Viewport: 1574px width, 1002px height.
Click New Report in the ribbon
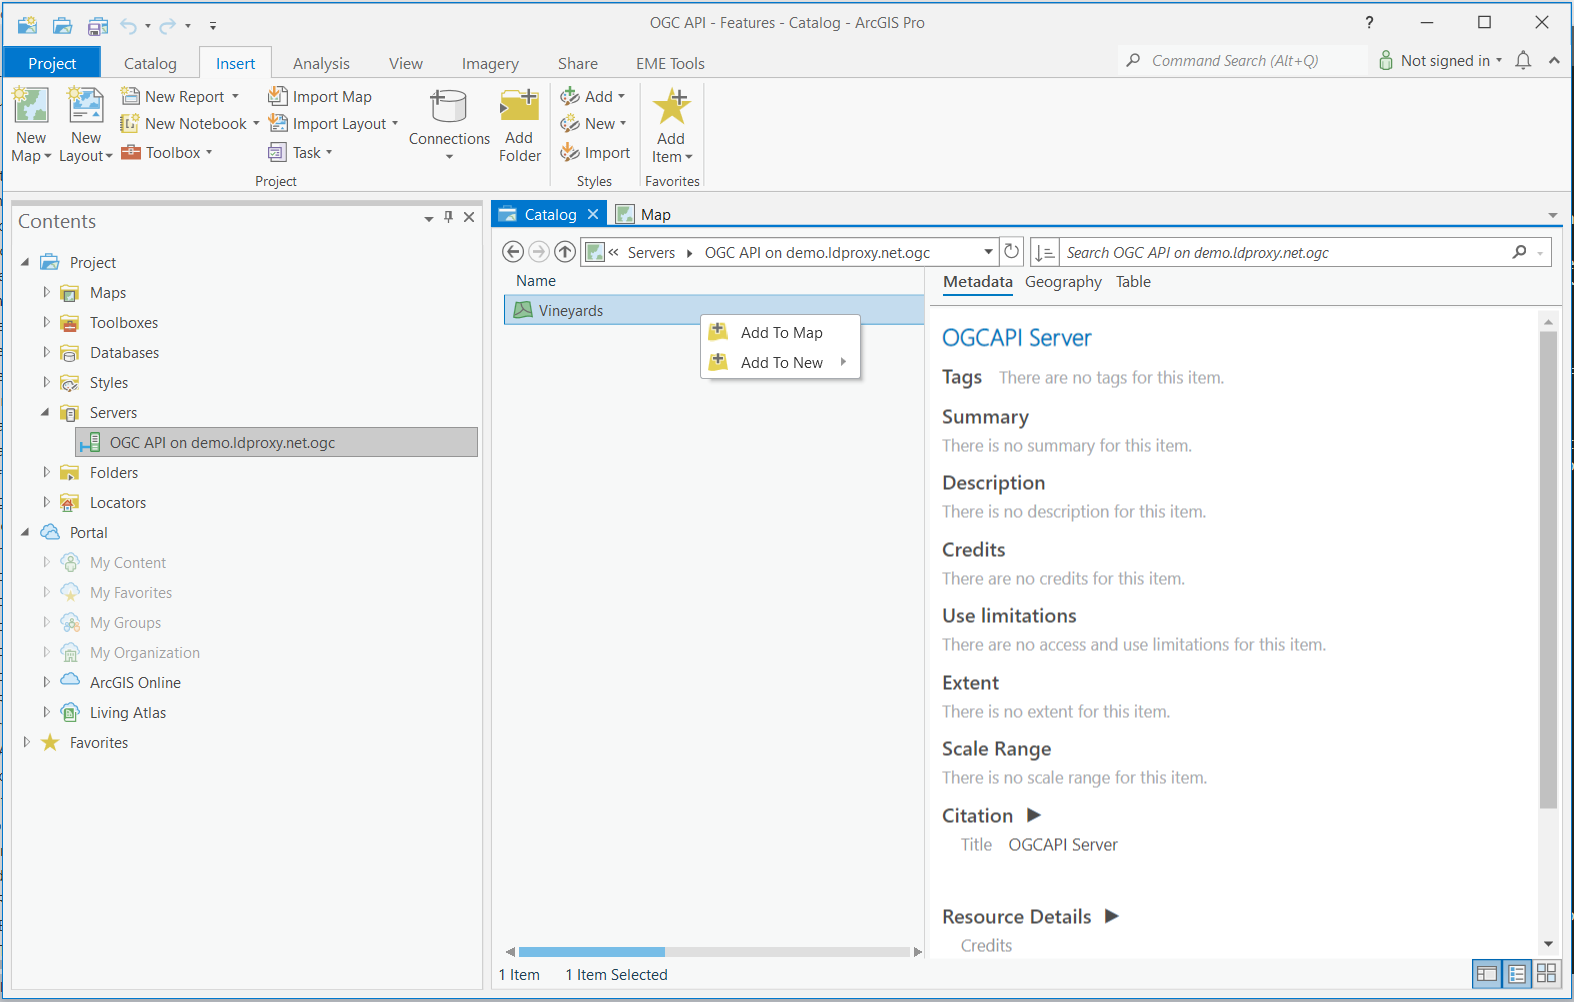click(x=180, y=96)
